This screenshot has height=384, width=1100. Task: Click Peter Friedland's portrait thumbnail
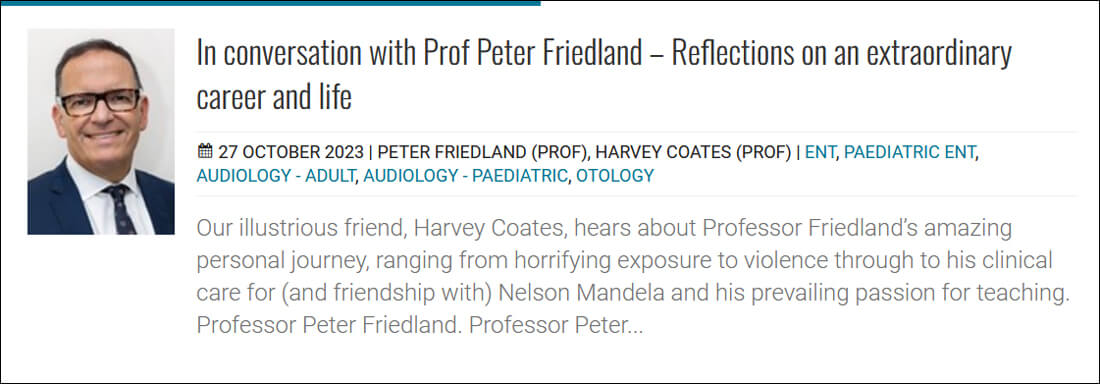[x=101, y=131]
